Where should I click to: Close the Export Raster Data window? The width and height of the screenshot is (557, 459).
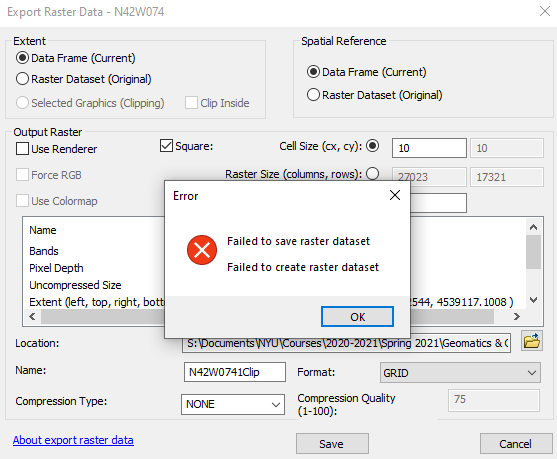[x=545, y=11]
